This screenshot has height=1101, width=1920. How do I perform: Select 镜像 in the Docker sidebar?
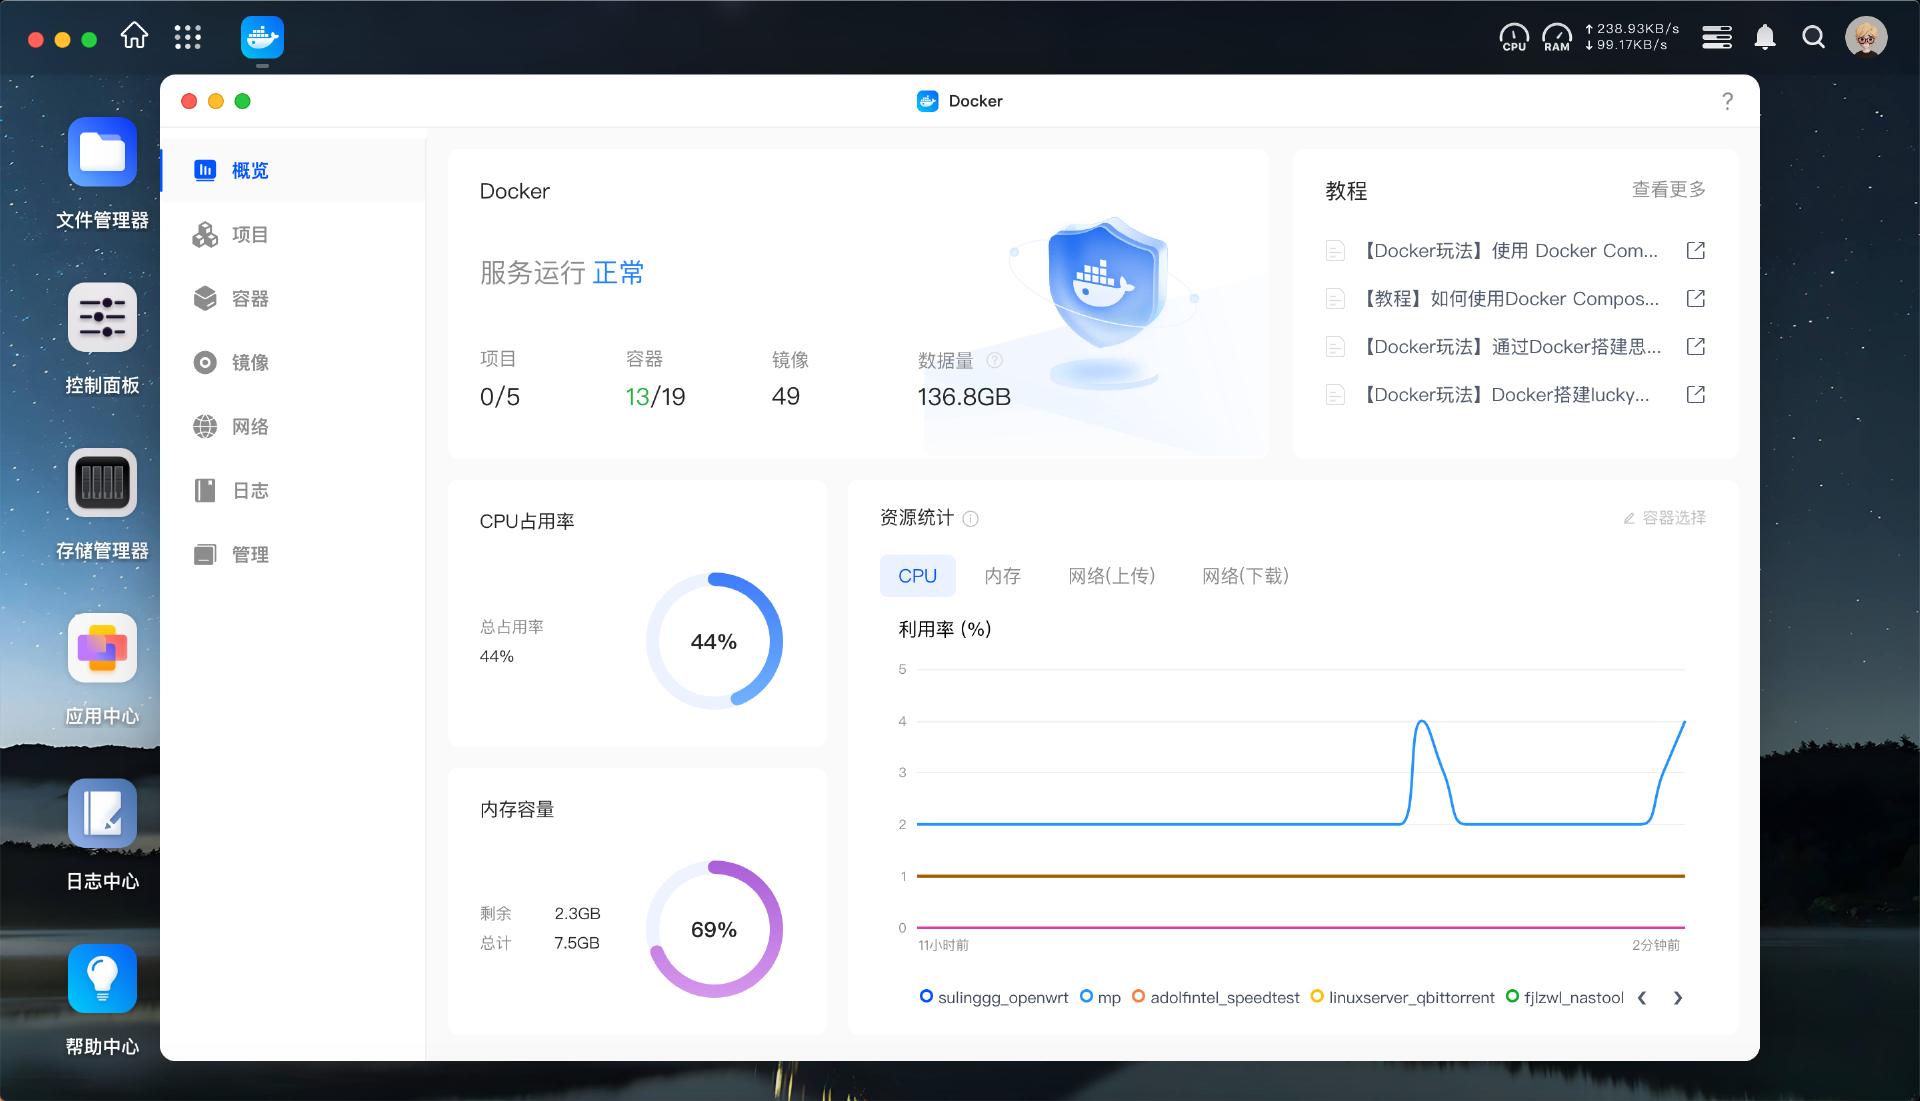click(x=293, y=363)
